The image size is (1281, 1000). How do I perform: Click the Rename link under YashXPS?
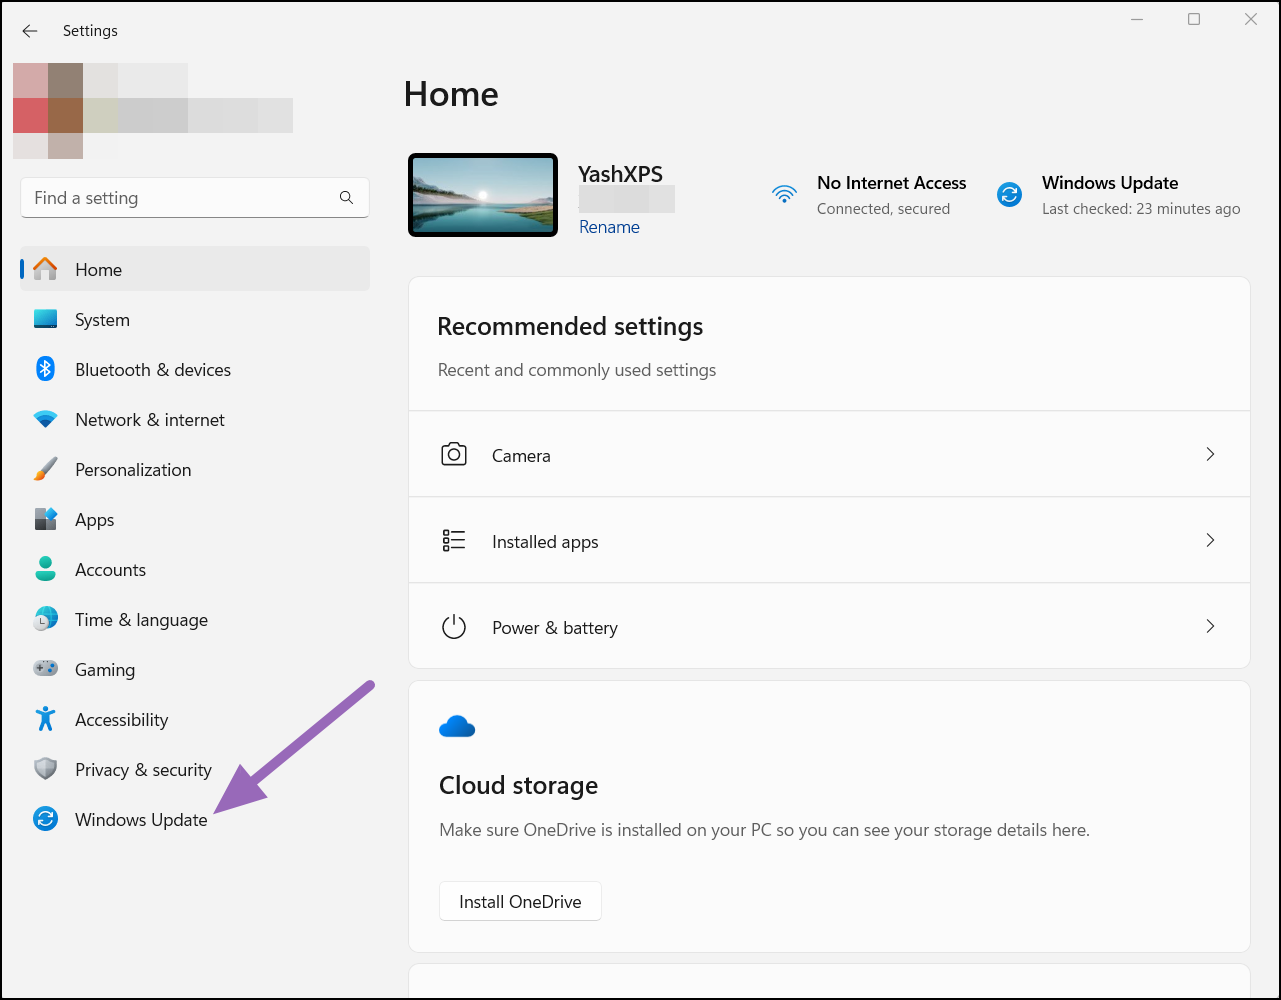[609, 227]
